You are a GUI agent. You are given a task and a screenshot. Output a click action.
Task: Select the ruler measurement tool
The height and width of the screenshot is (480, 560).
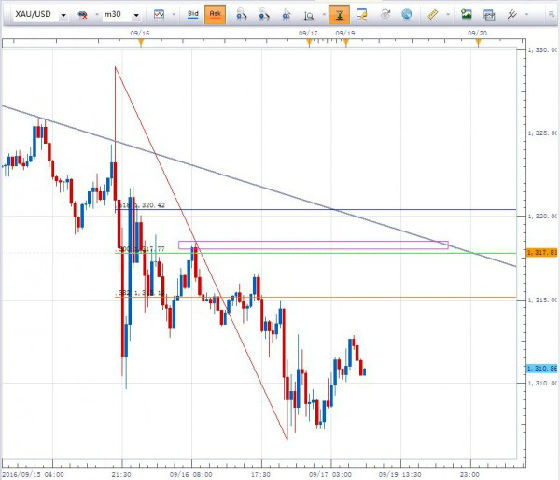(x=432, y=15)
